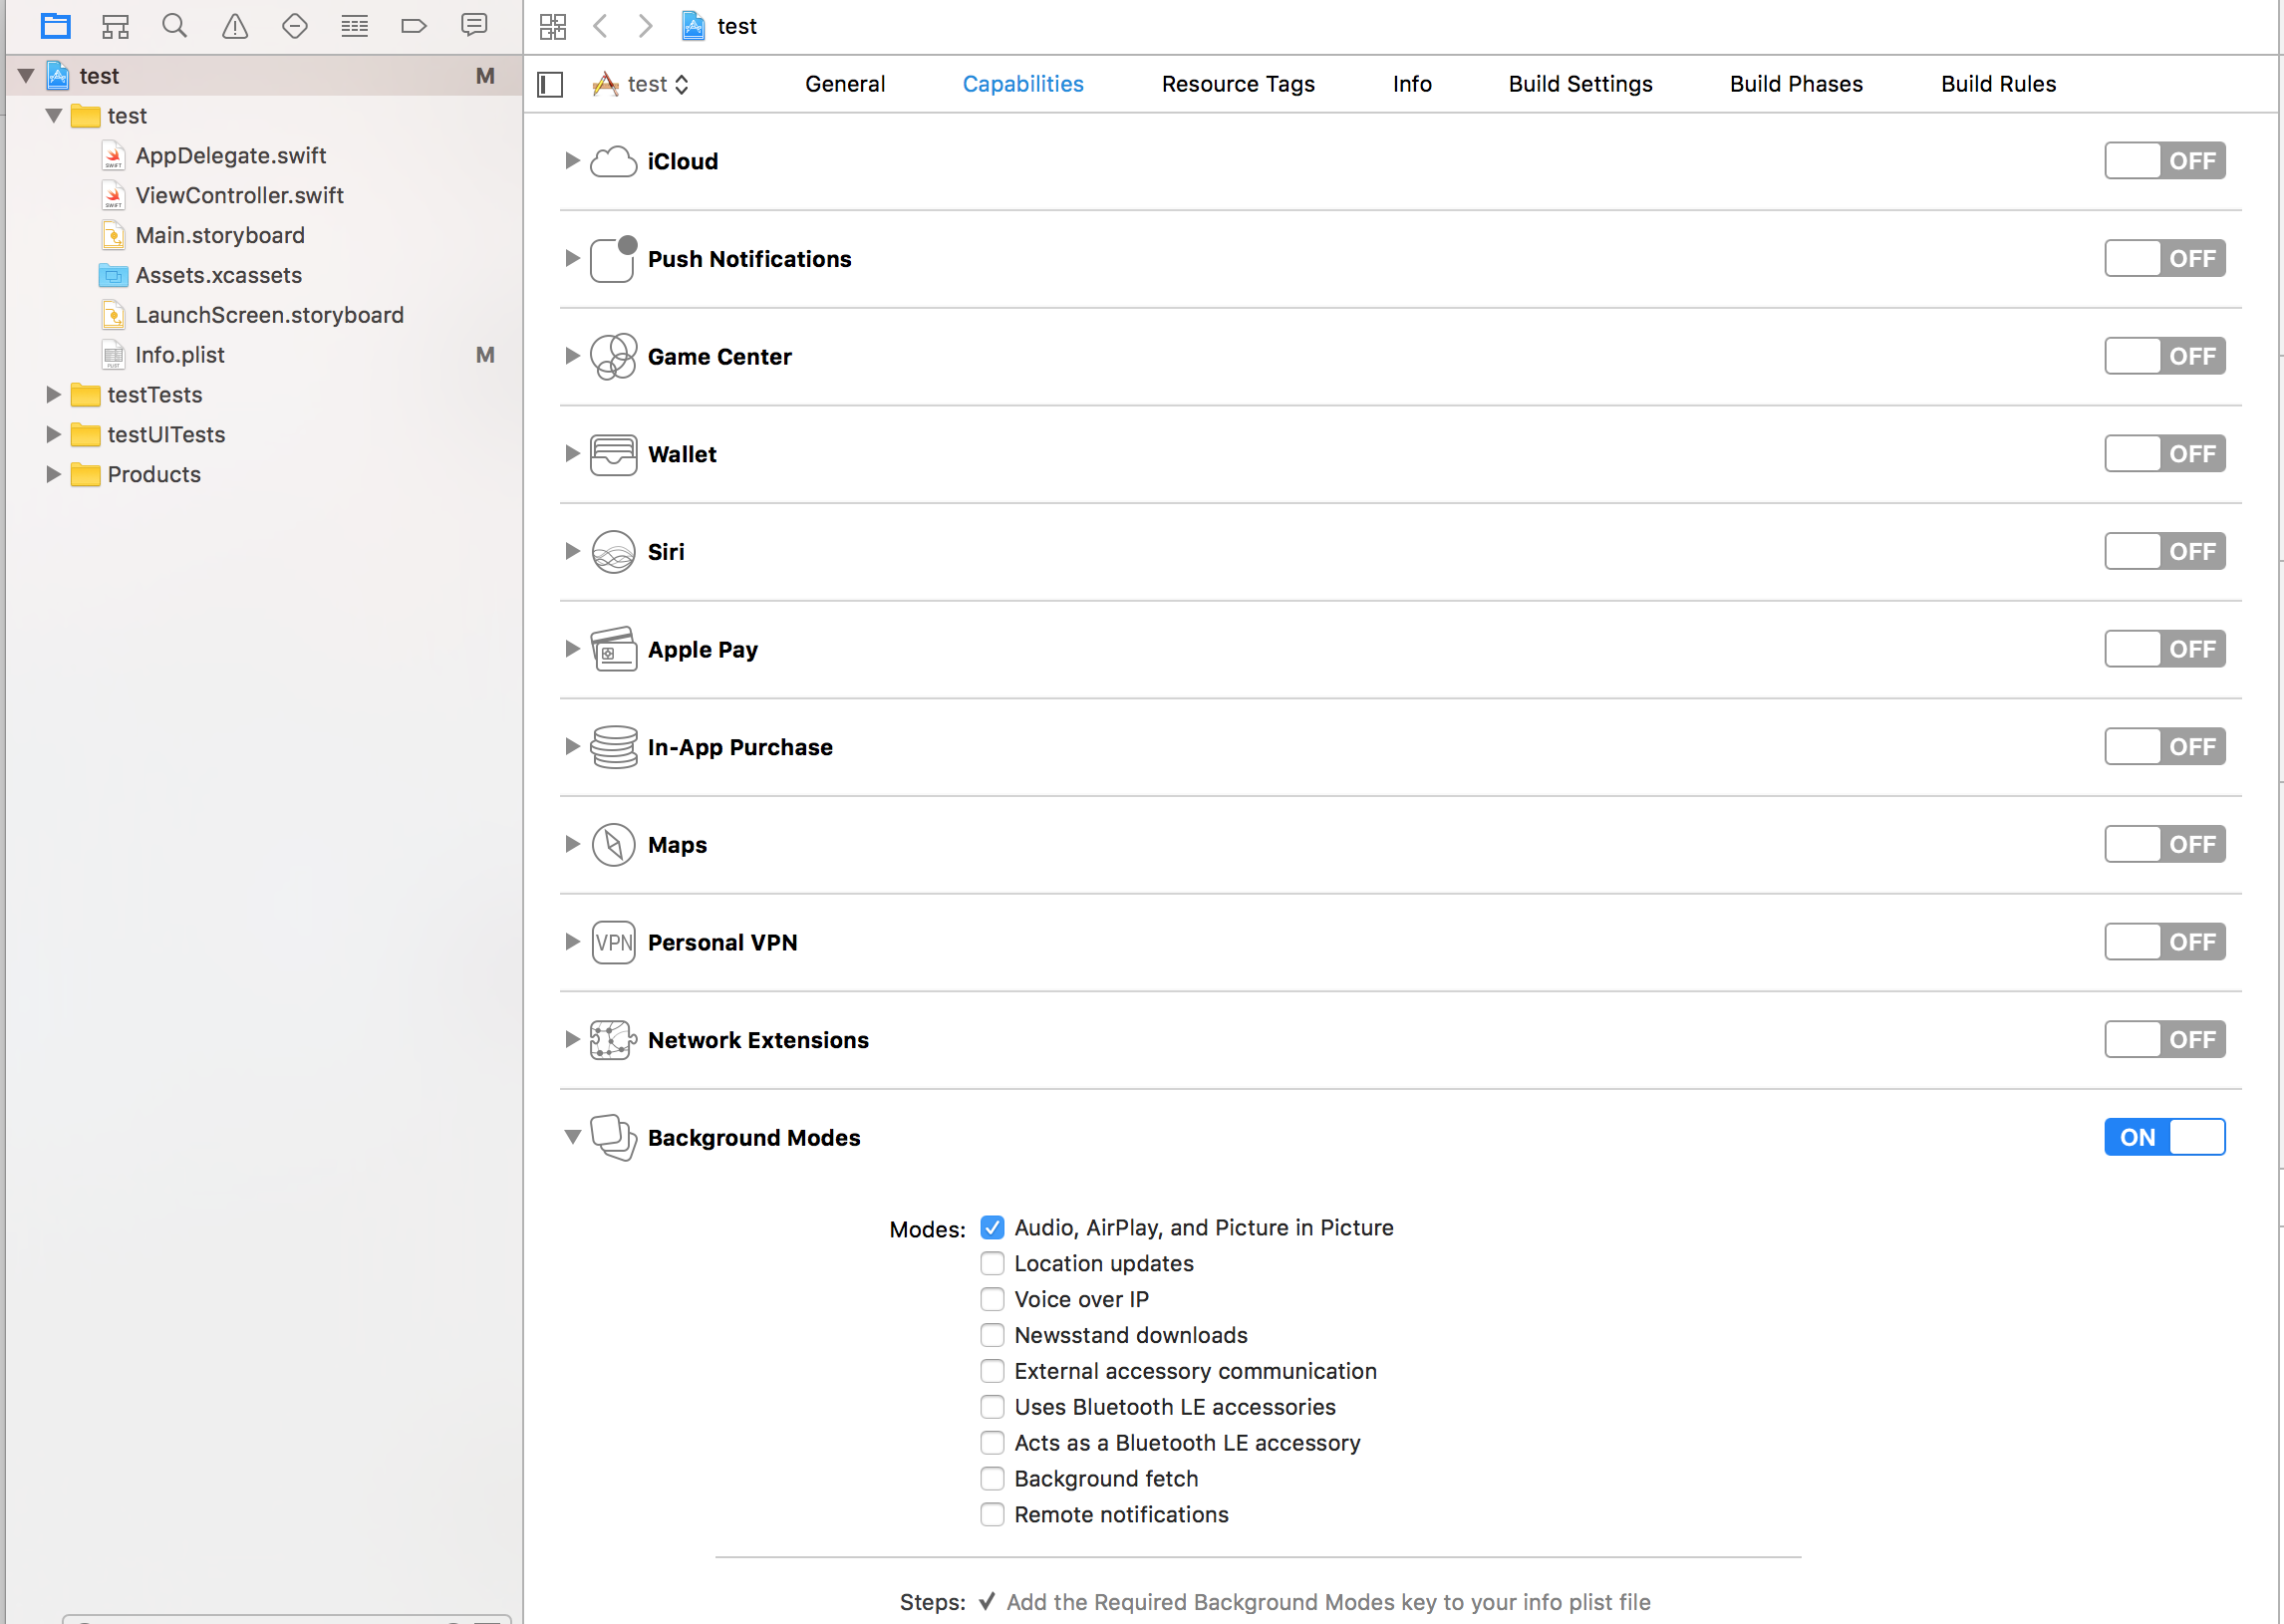Click the Wallet capability icon
This screenshot has height=1624, width=2284.
(612, 453)
